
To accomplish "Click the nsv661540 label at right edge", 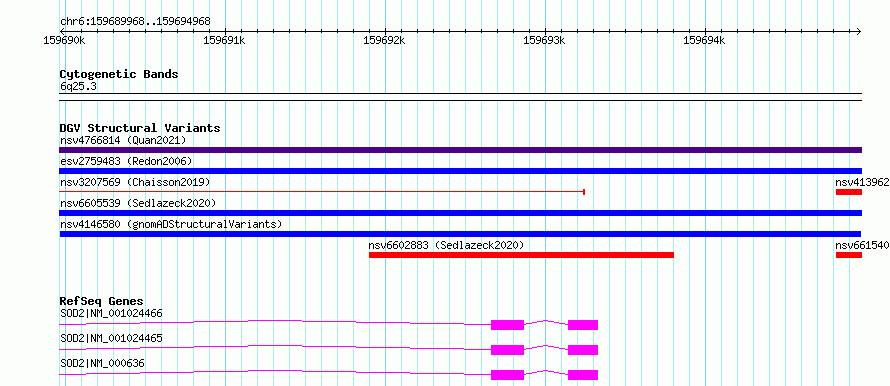I will point(862,245).
